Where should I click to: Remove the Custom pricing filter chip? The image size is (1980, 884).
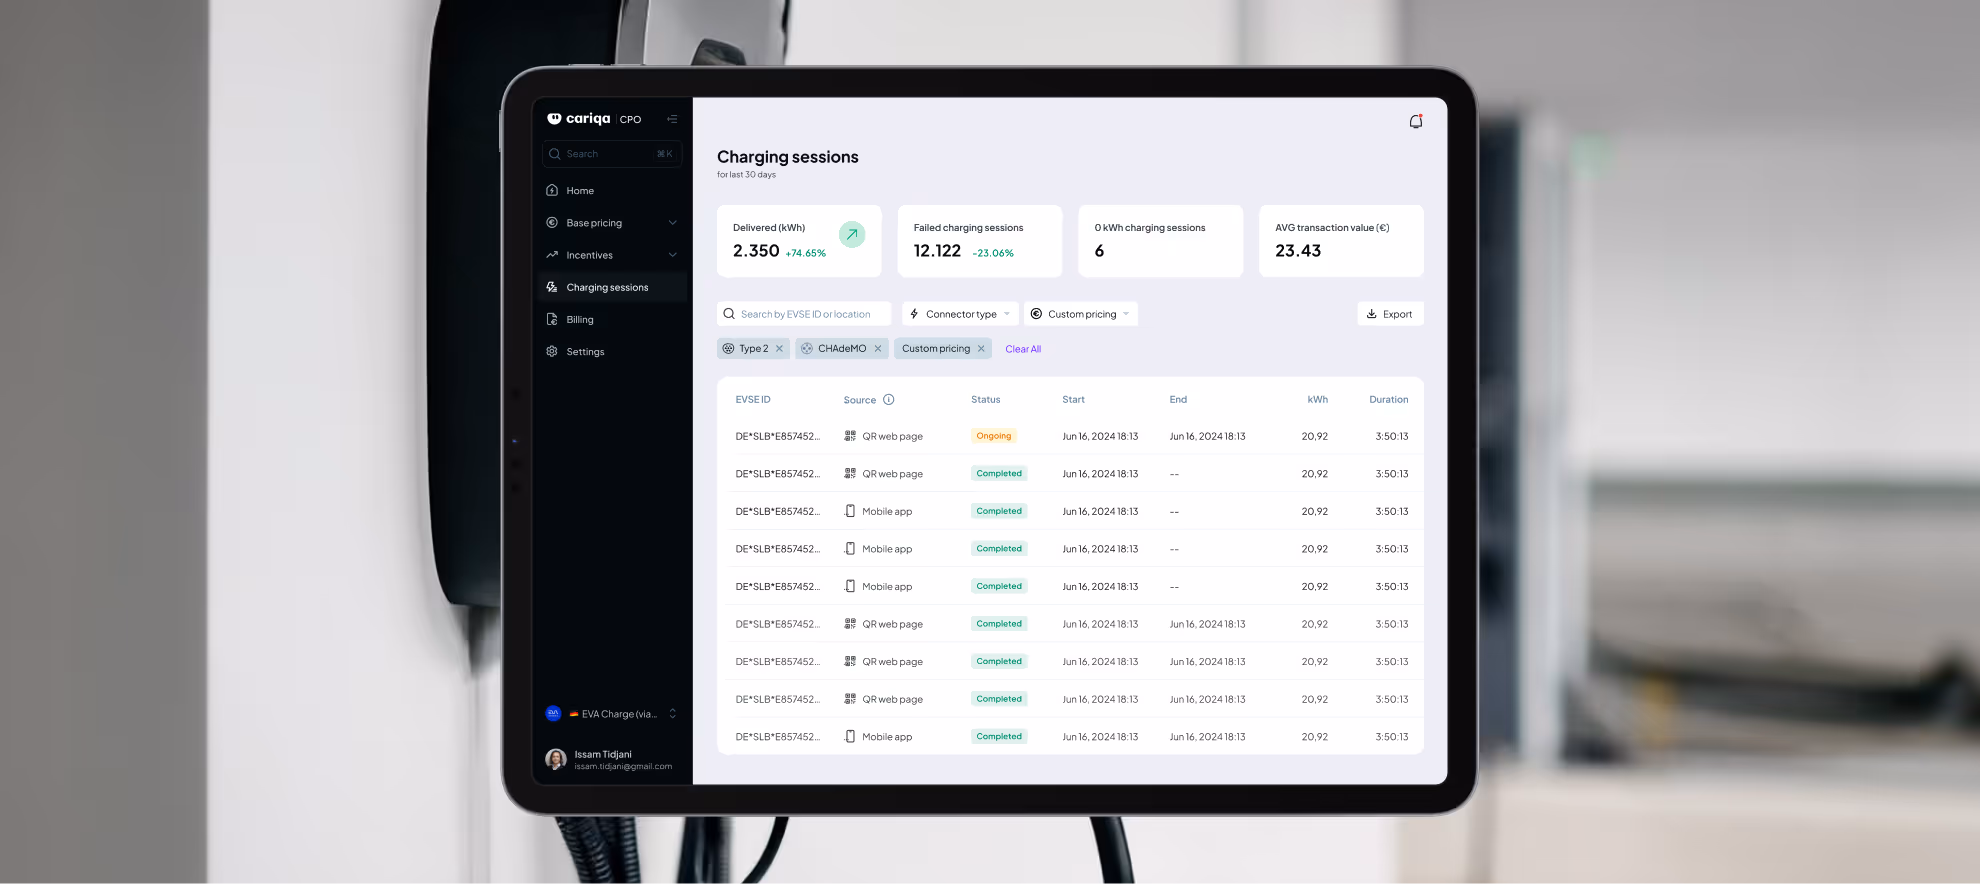[981, 348]
